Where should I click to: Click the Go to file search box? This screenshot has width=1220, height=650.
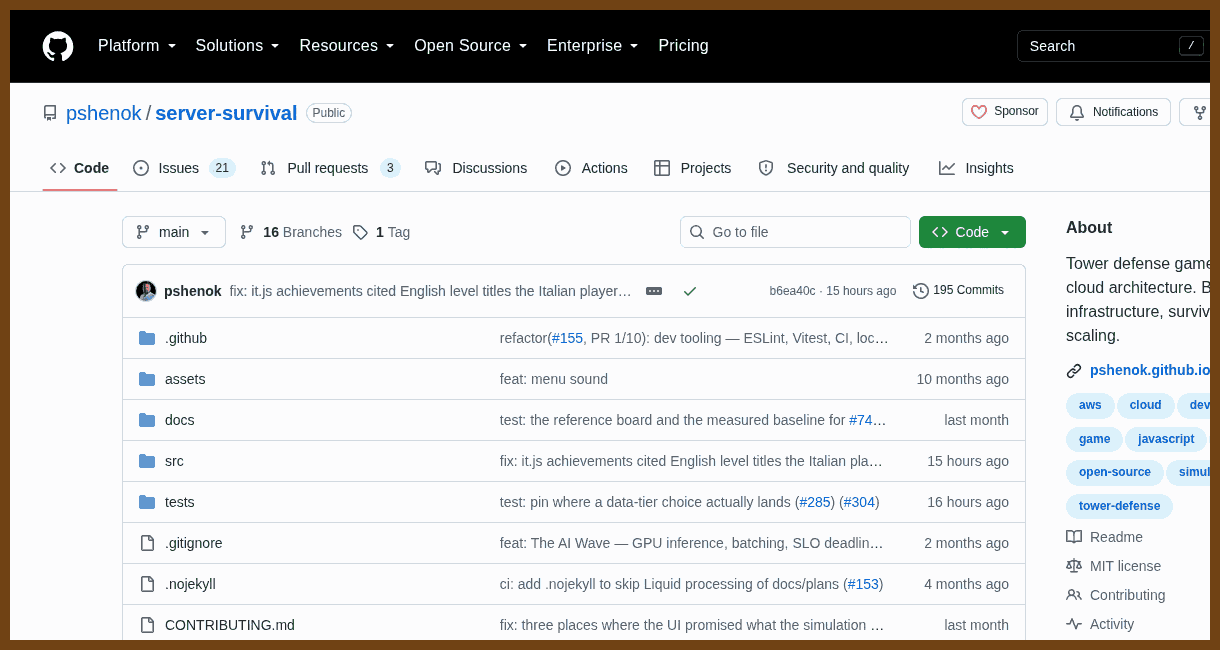[x=795, y=232]
